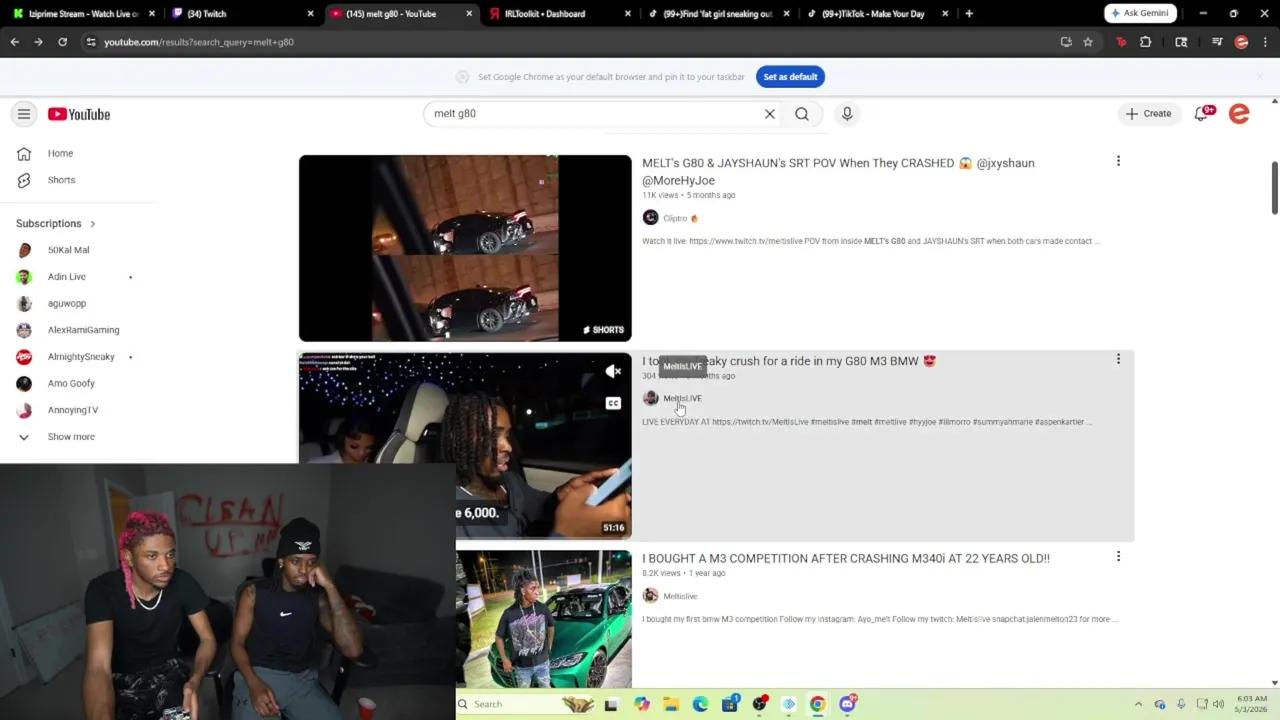Screen dimensions: 1280x720
Task: Open options menu for the CRASHED video
Action: click(1118, 161)
